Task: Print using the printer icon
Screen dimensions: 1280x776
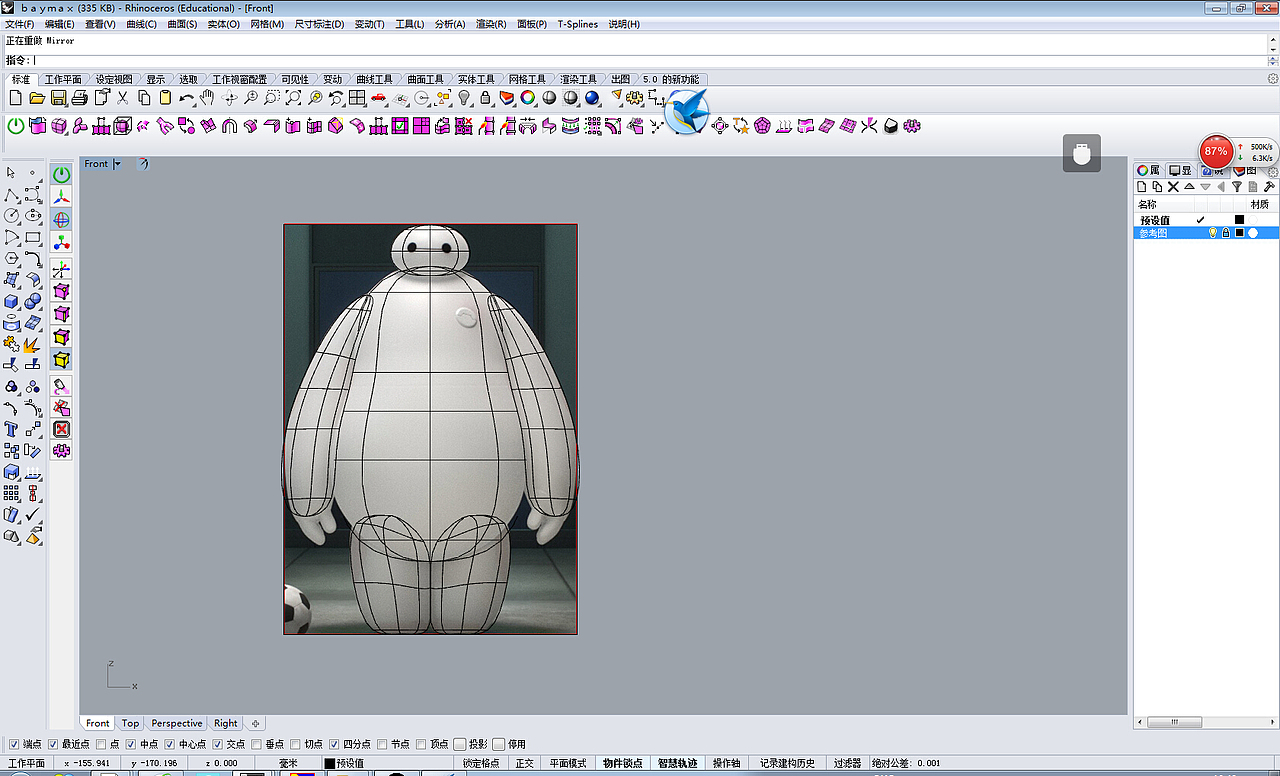Action: [x=80, y=98]
